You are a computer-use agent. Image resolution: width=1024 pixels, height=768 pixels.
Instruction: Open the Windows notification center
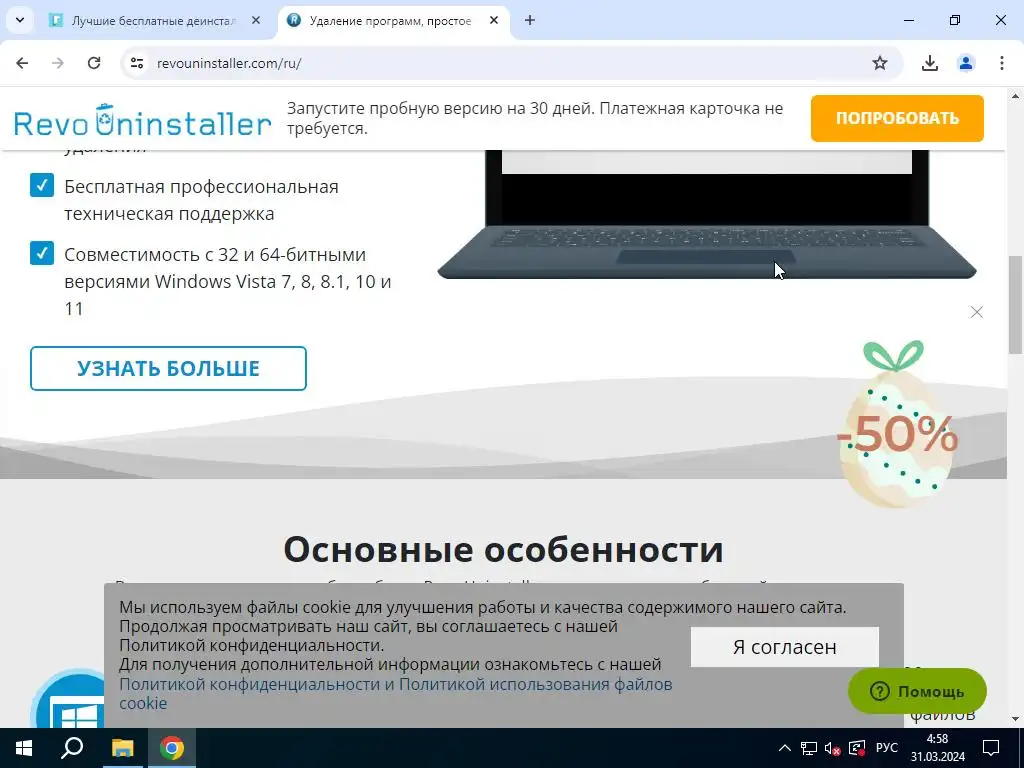(991, 748)
